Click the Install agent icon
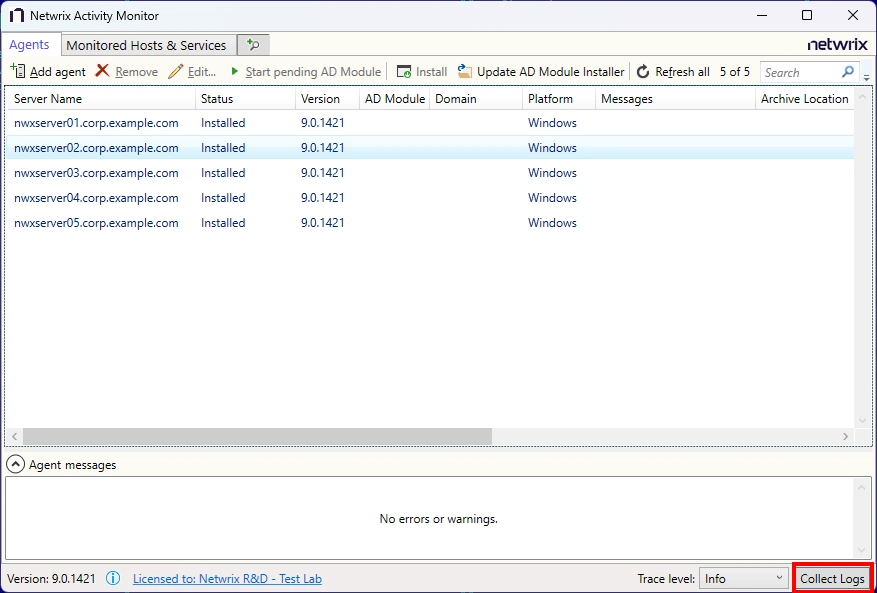Screen dimensions: 877x593 pyautogui.click(x=404, y=72)
